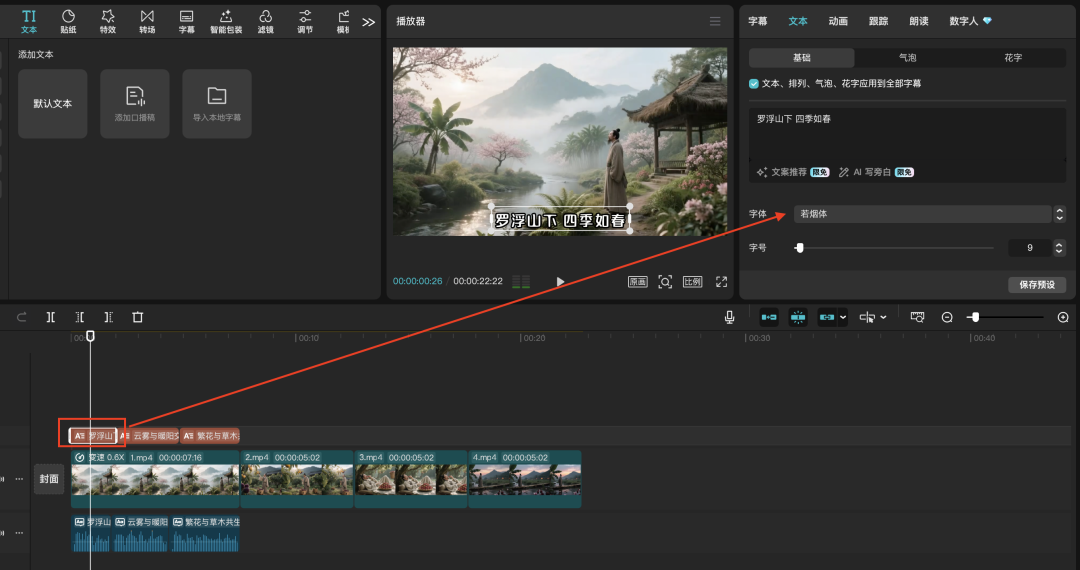The width and height of the screenshot is (1080, 570).
Task: Click the 保存预设 save preset button
Action: pyautogui.click(x=1037, y=284)
